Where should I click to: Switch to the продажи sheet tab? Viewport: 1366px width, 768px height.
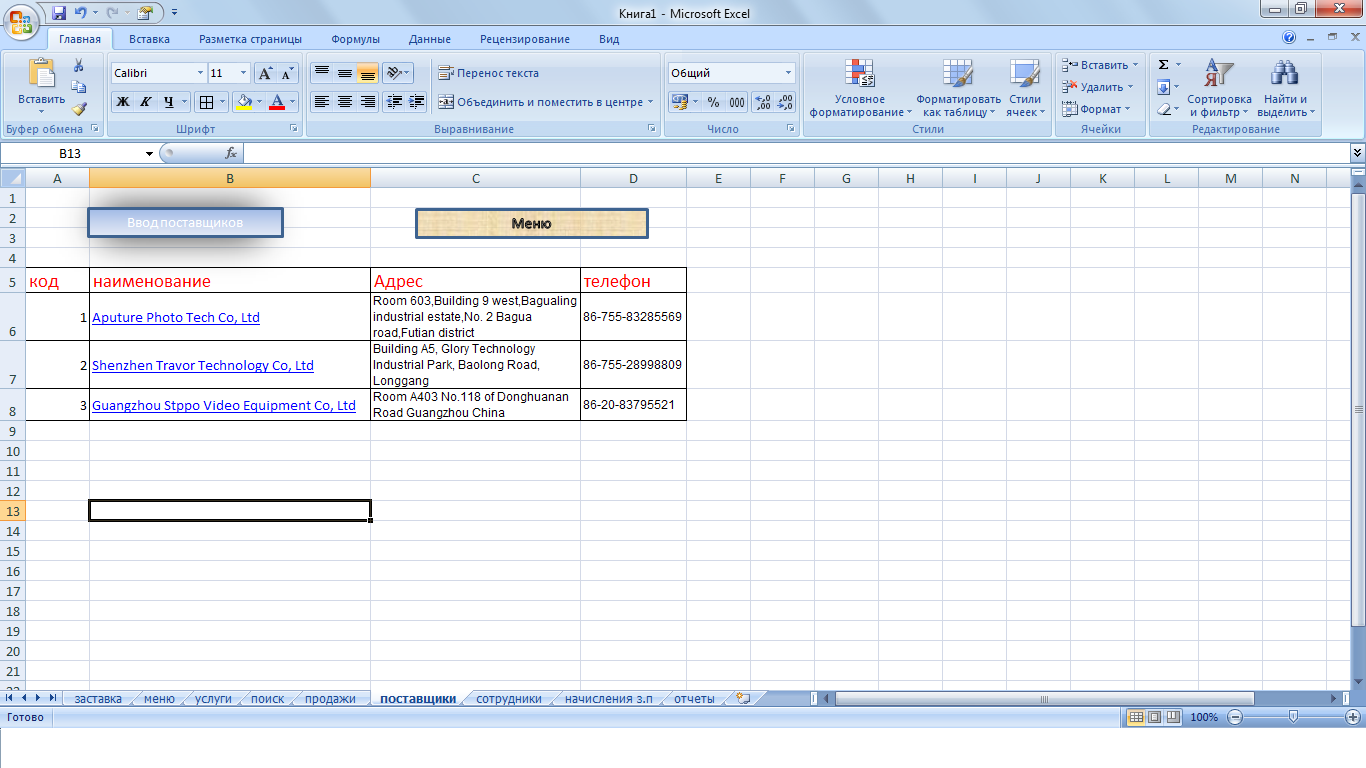[x=330, y=699]
